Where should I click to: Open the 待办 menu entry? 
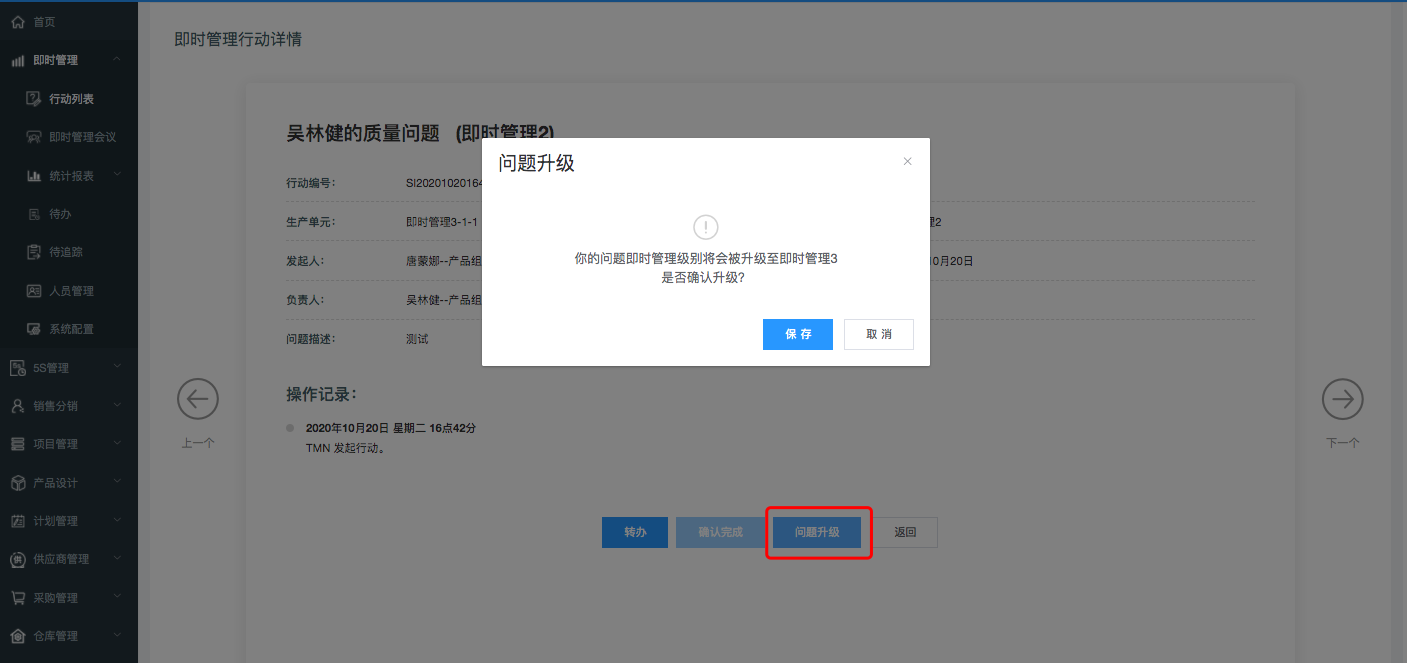(60, 214)
